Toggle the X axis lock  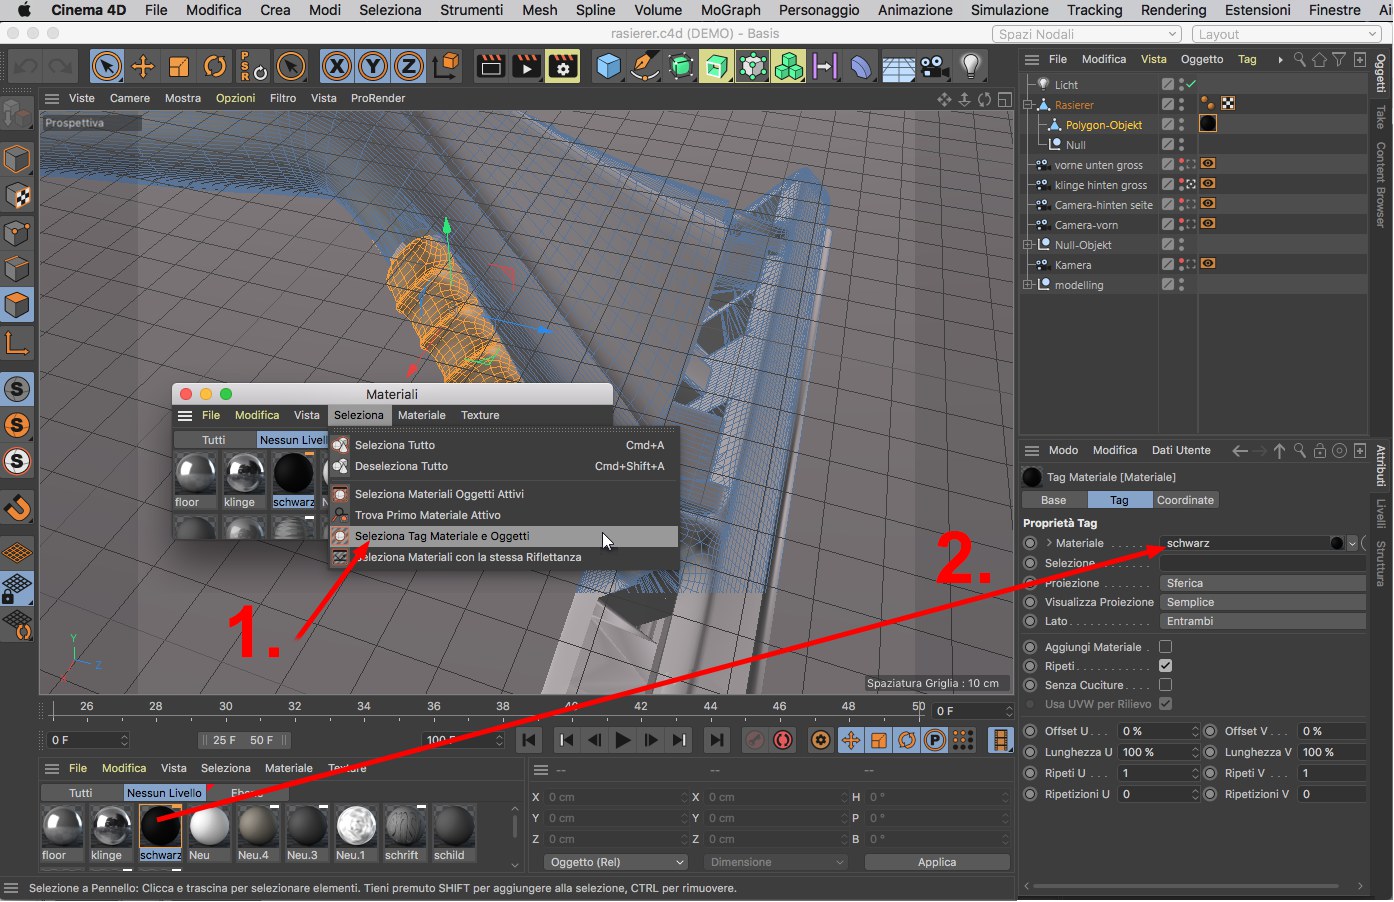[x=337, y=67]
